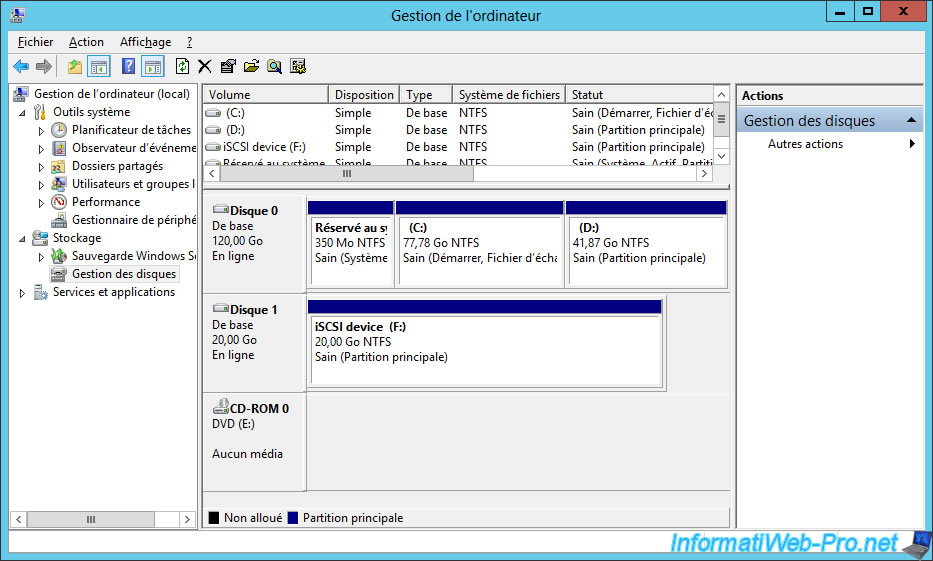Click the green Refresh toolbar icon

click(181, 67)
